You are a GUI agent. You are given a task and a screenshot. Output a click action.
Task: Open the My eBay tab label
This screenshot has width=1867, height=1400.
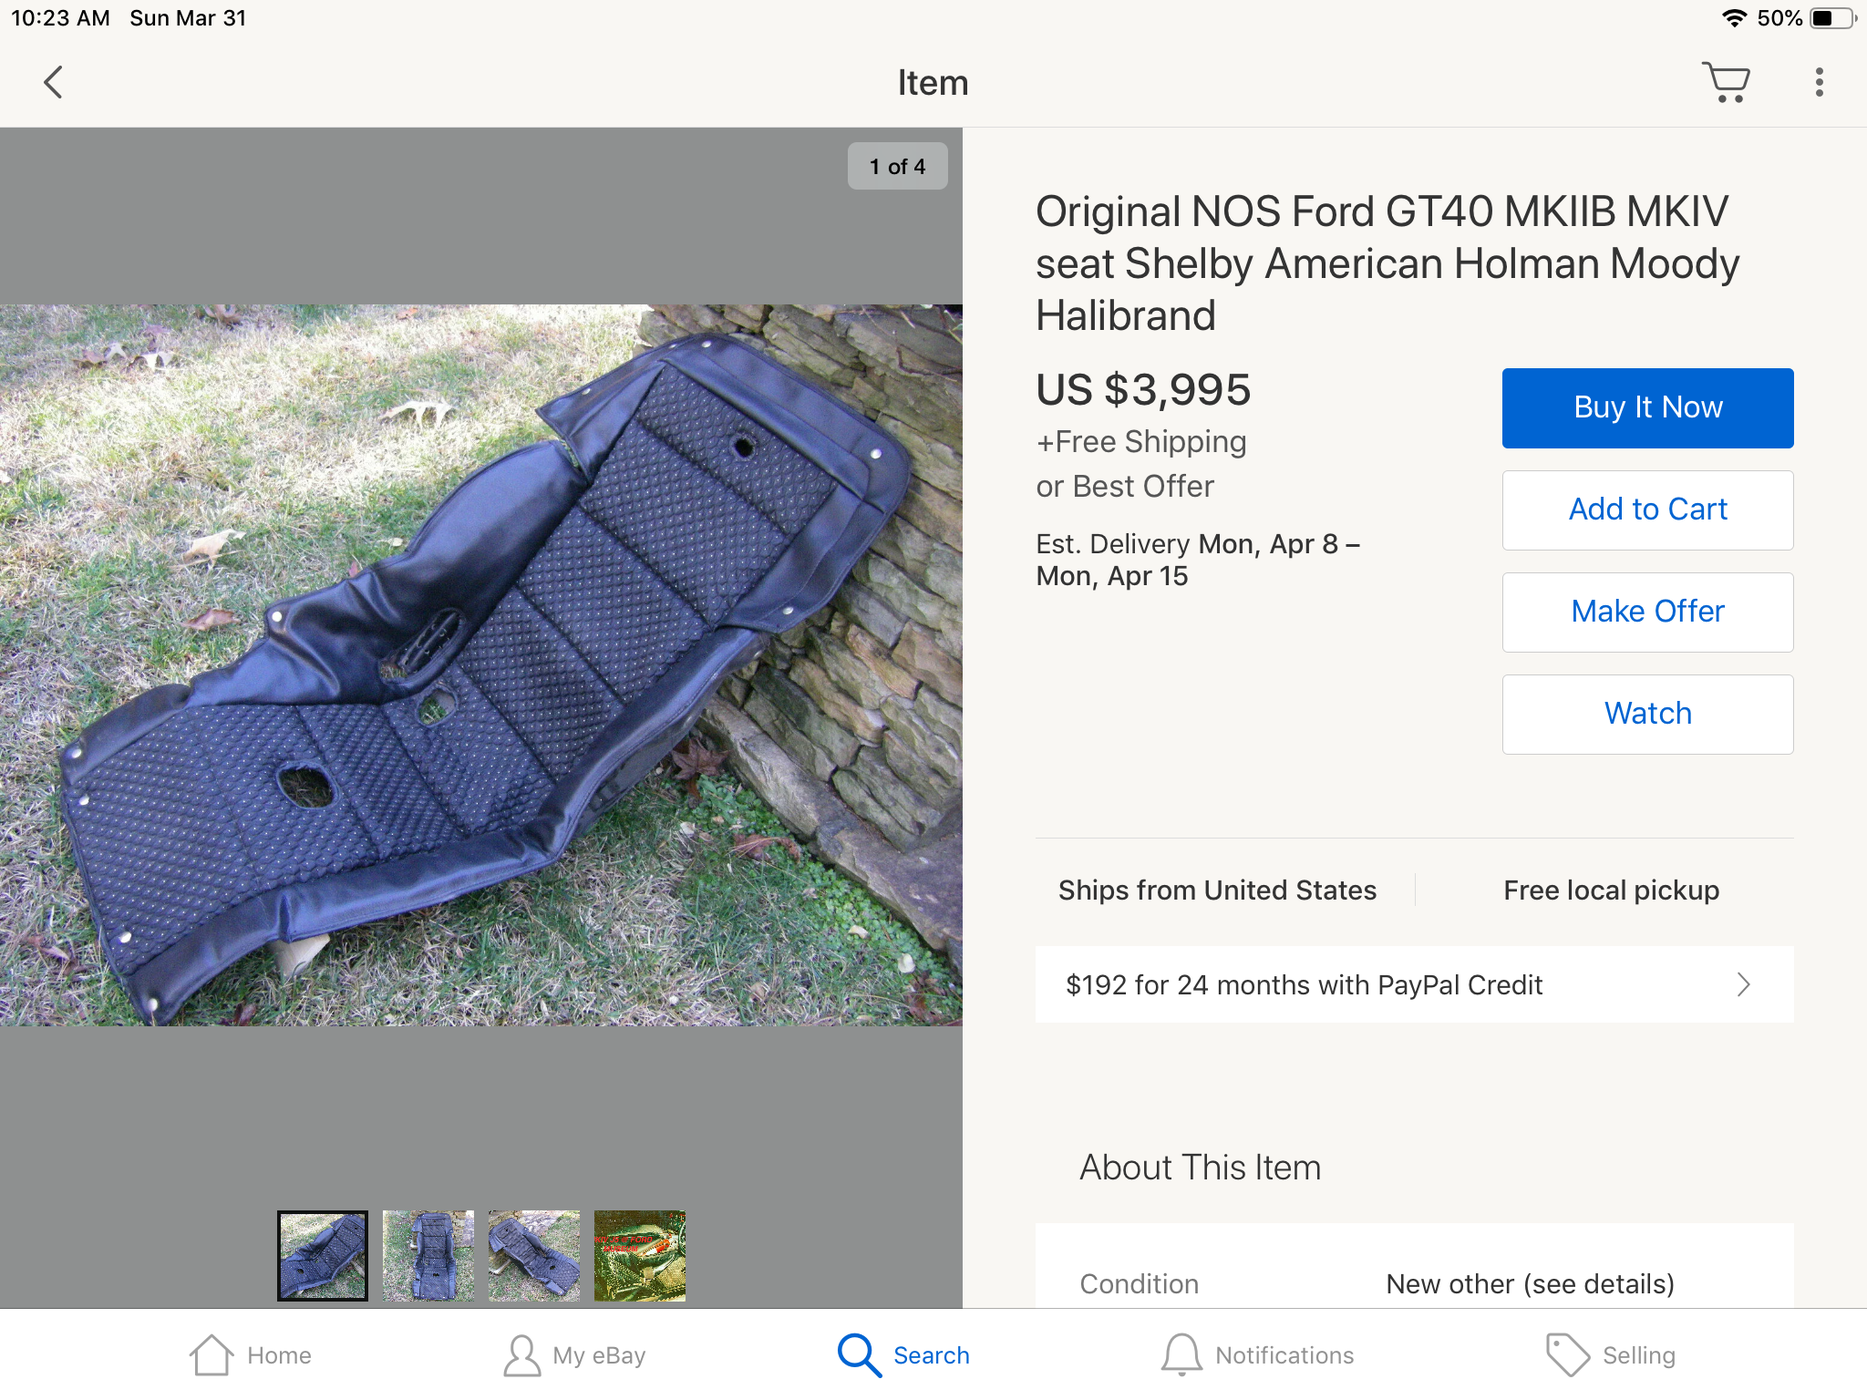pyautogui.click(x=599, y=1356)
